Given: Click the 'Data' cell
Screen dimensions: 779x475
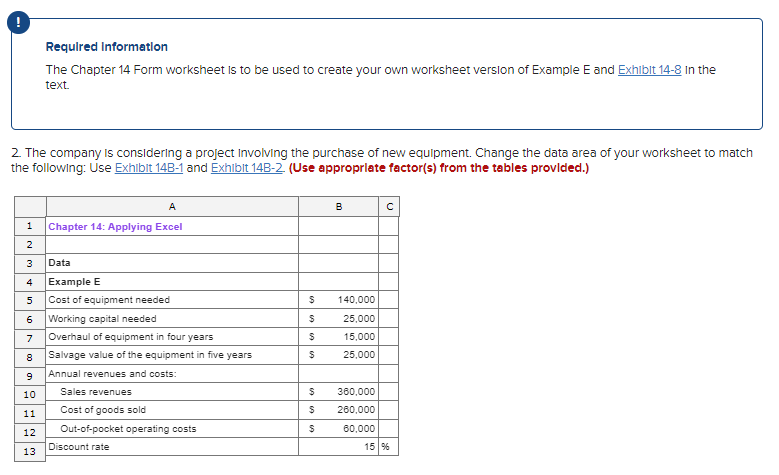Looking at the screenshot, I should click(x=172, y=263).
